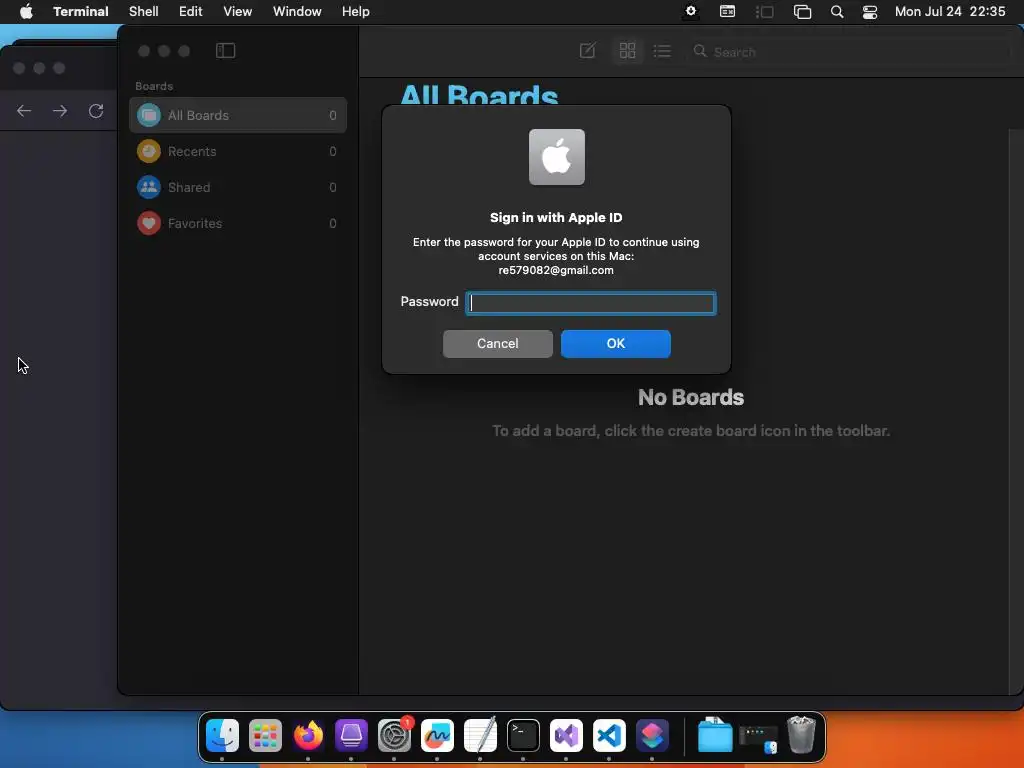Open Visual Studio from the Dock
This screenshot has height=768, width=1024.
[x=566, y=736]
